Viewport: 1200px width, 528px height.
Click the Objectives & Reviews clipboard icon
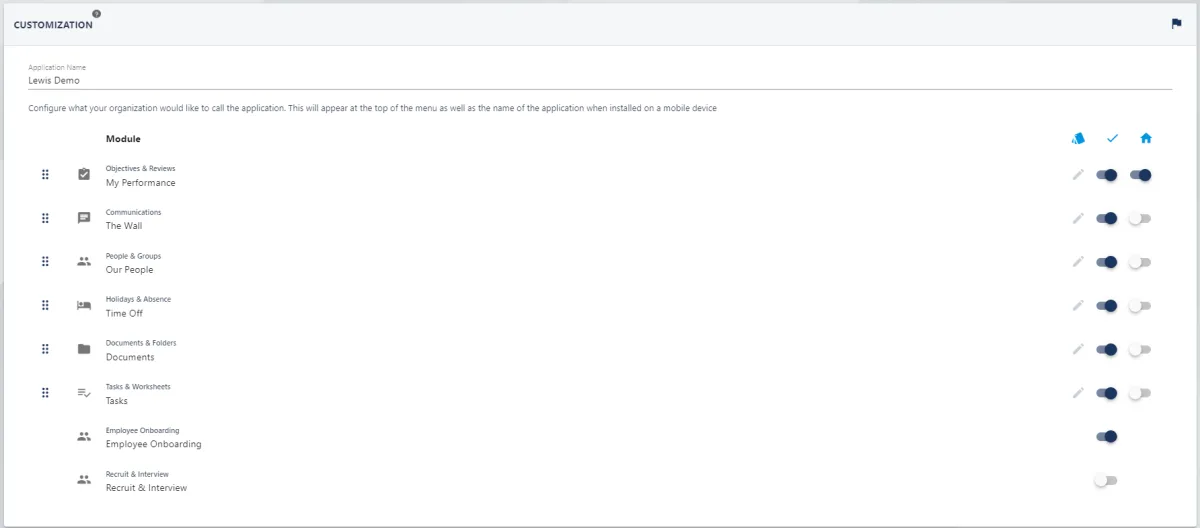[84, 175]
